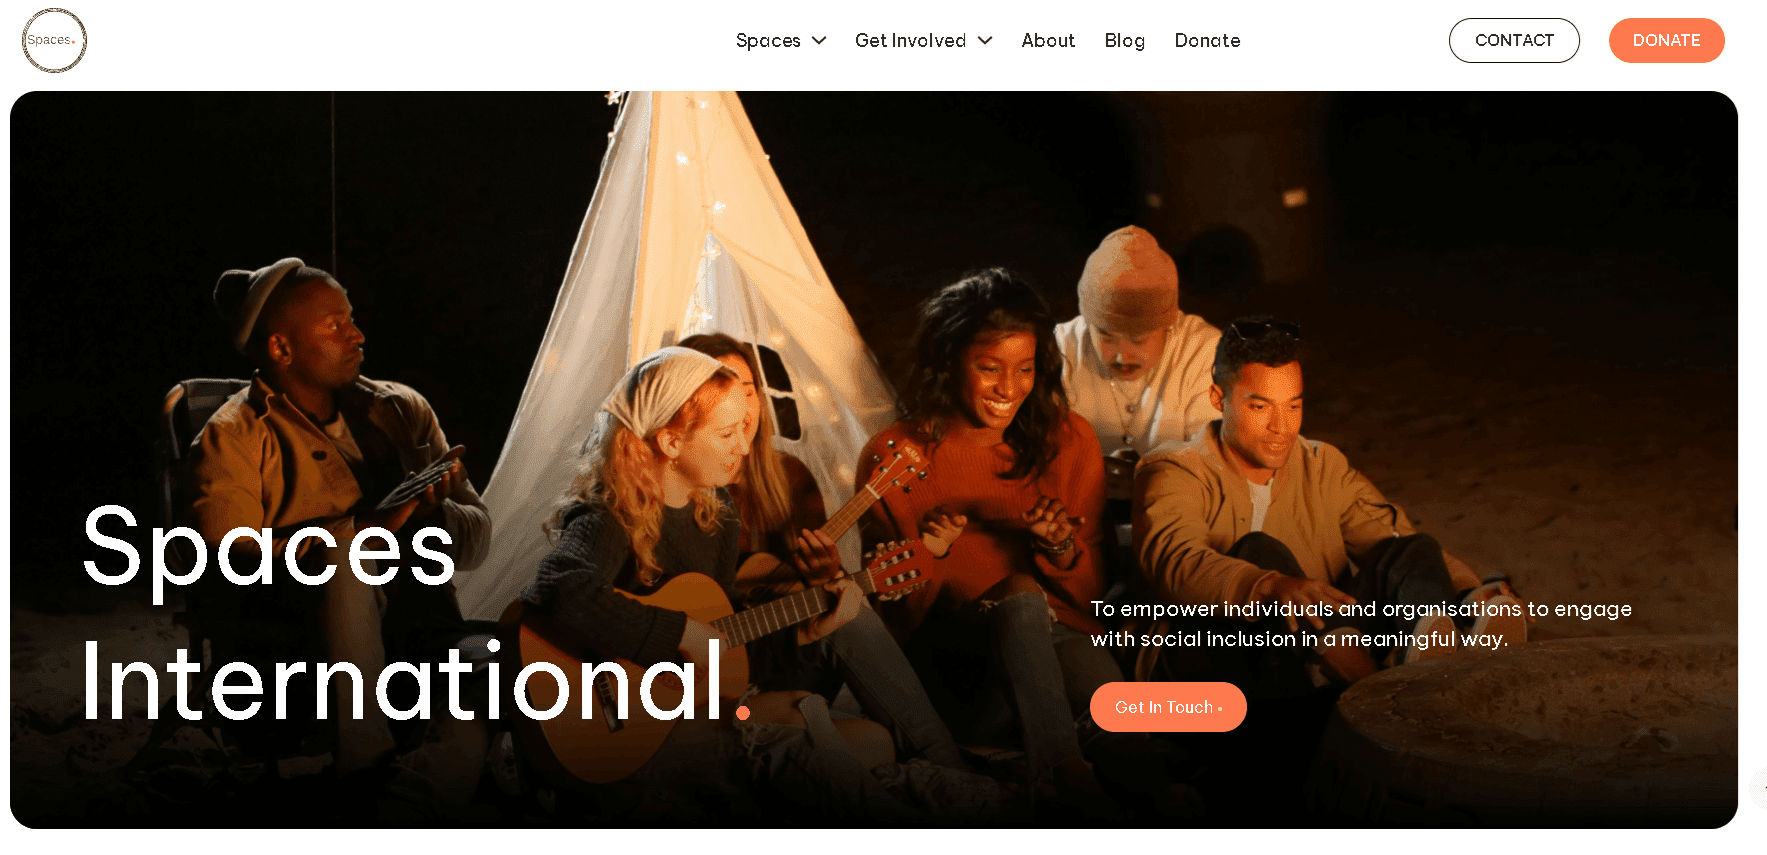Click the orange dot after International
Viewport: 1767px width, 855px height.
pos(743,712)
